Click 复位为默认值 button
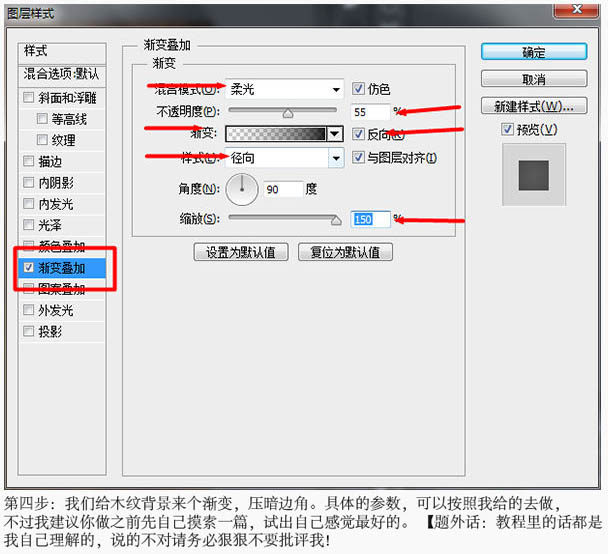The image size is (608, 554). 345,252
